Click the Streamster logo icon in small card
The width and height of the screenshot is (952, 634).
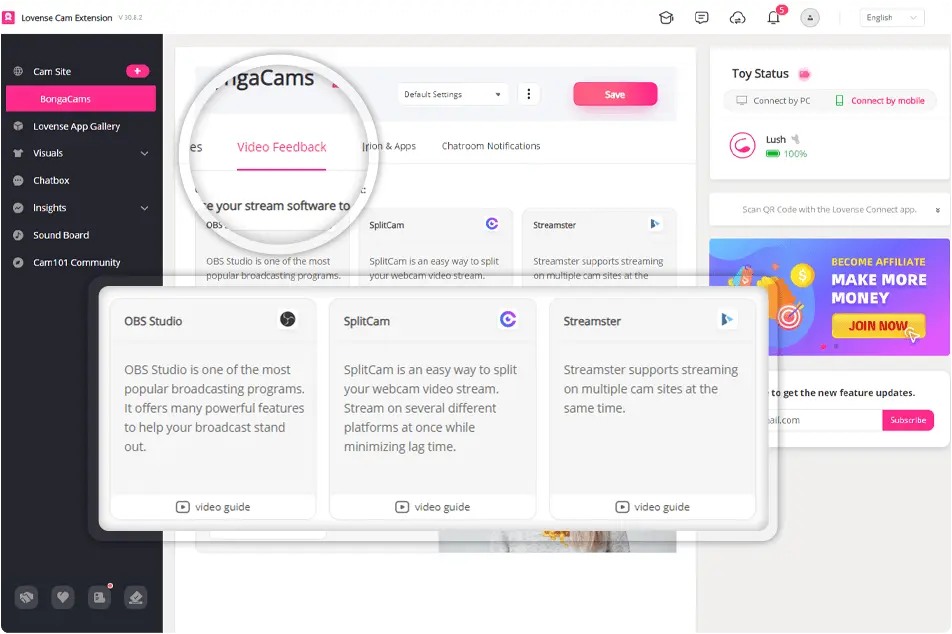tap(654, 223)
